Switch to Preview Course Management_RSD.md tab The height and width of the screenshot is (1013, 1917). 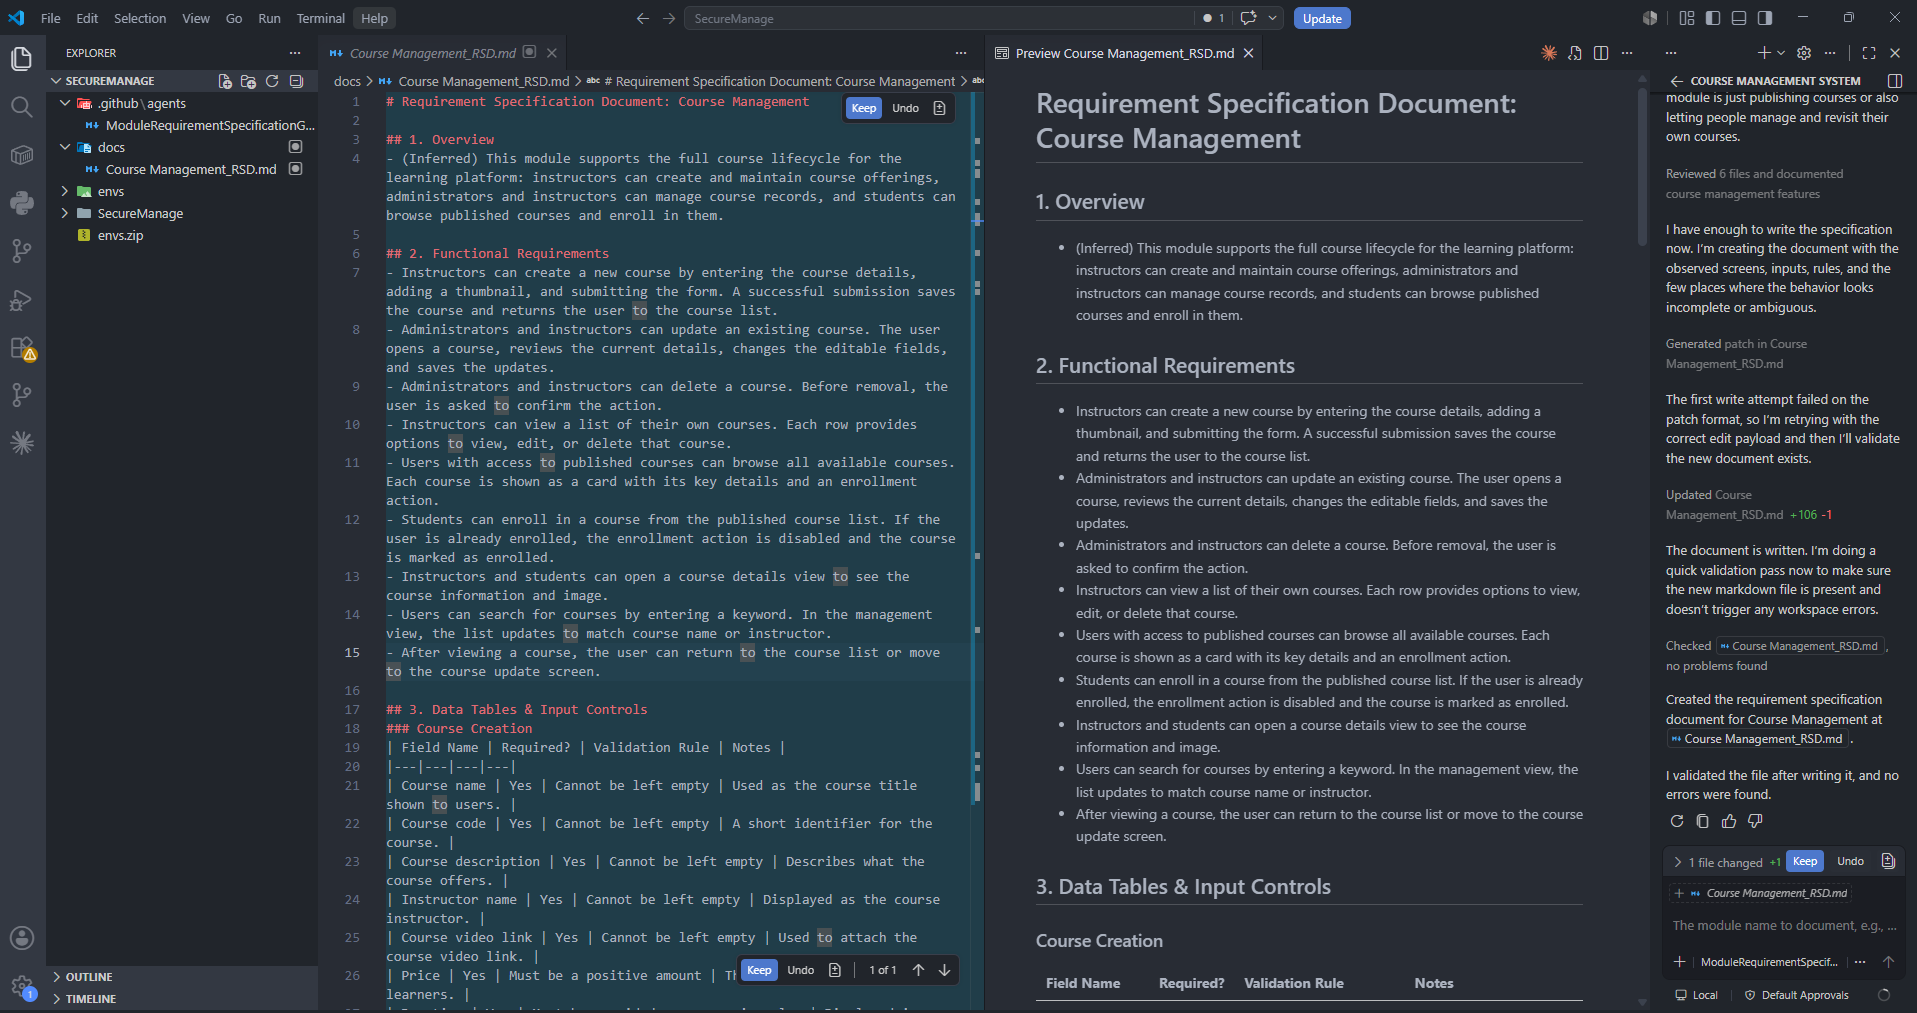(x=1125, y=53)
